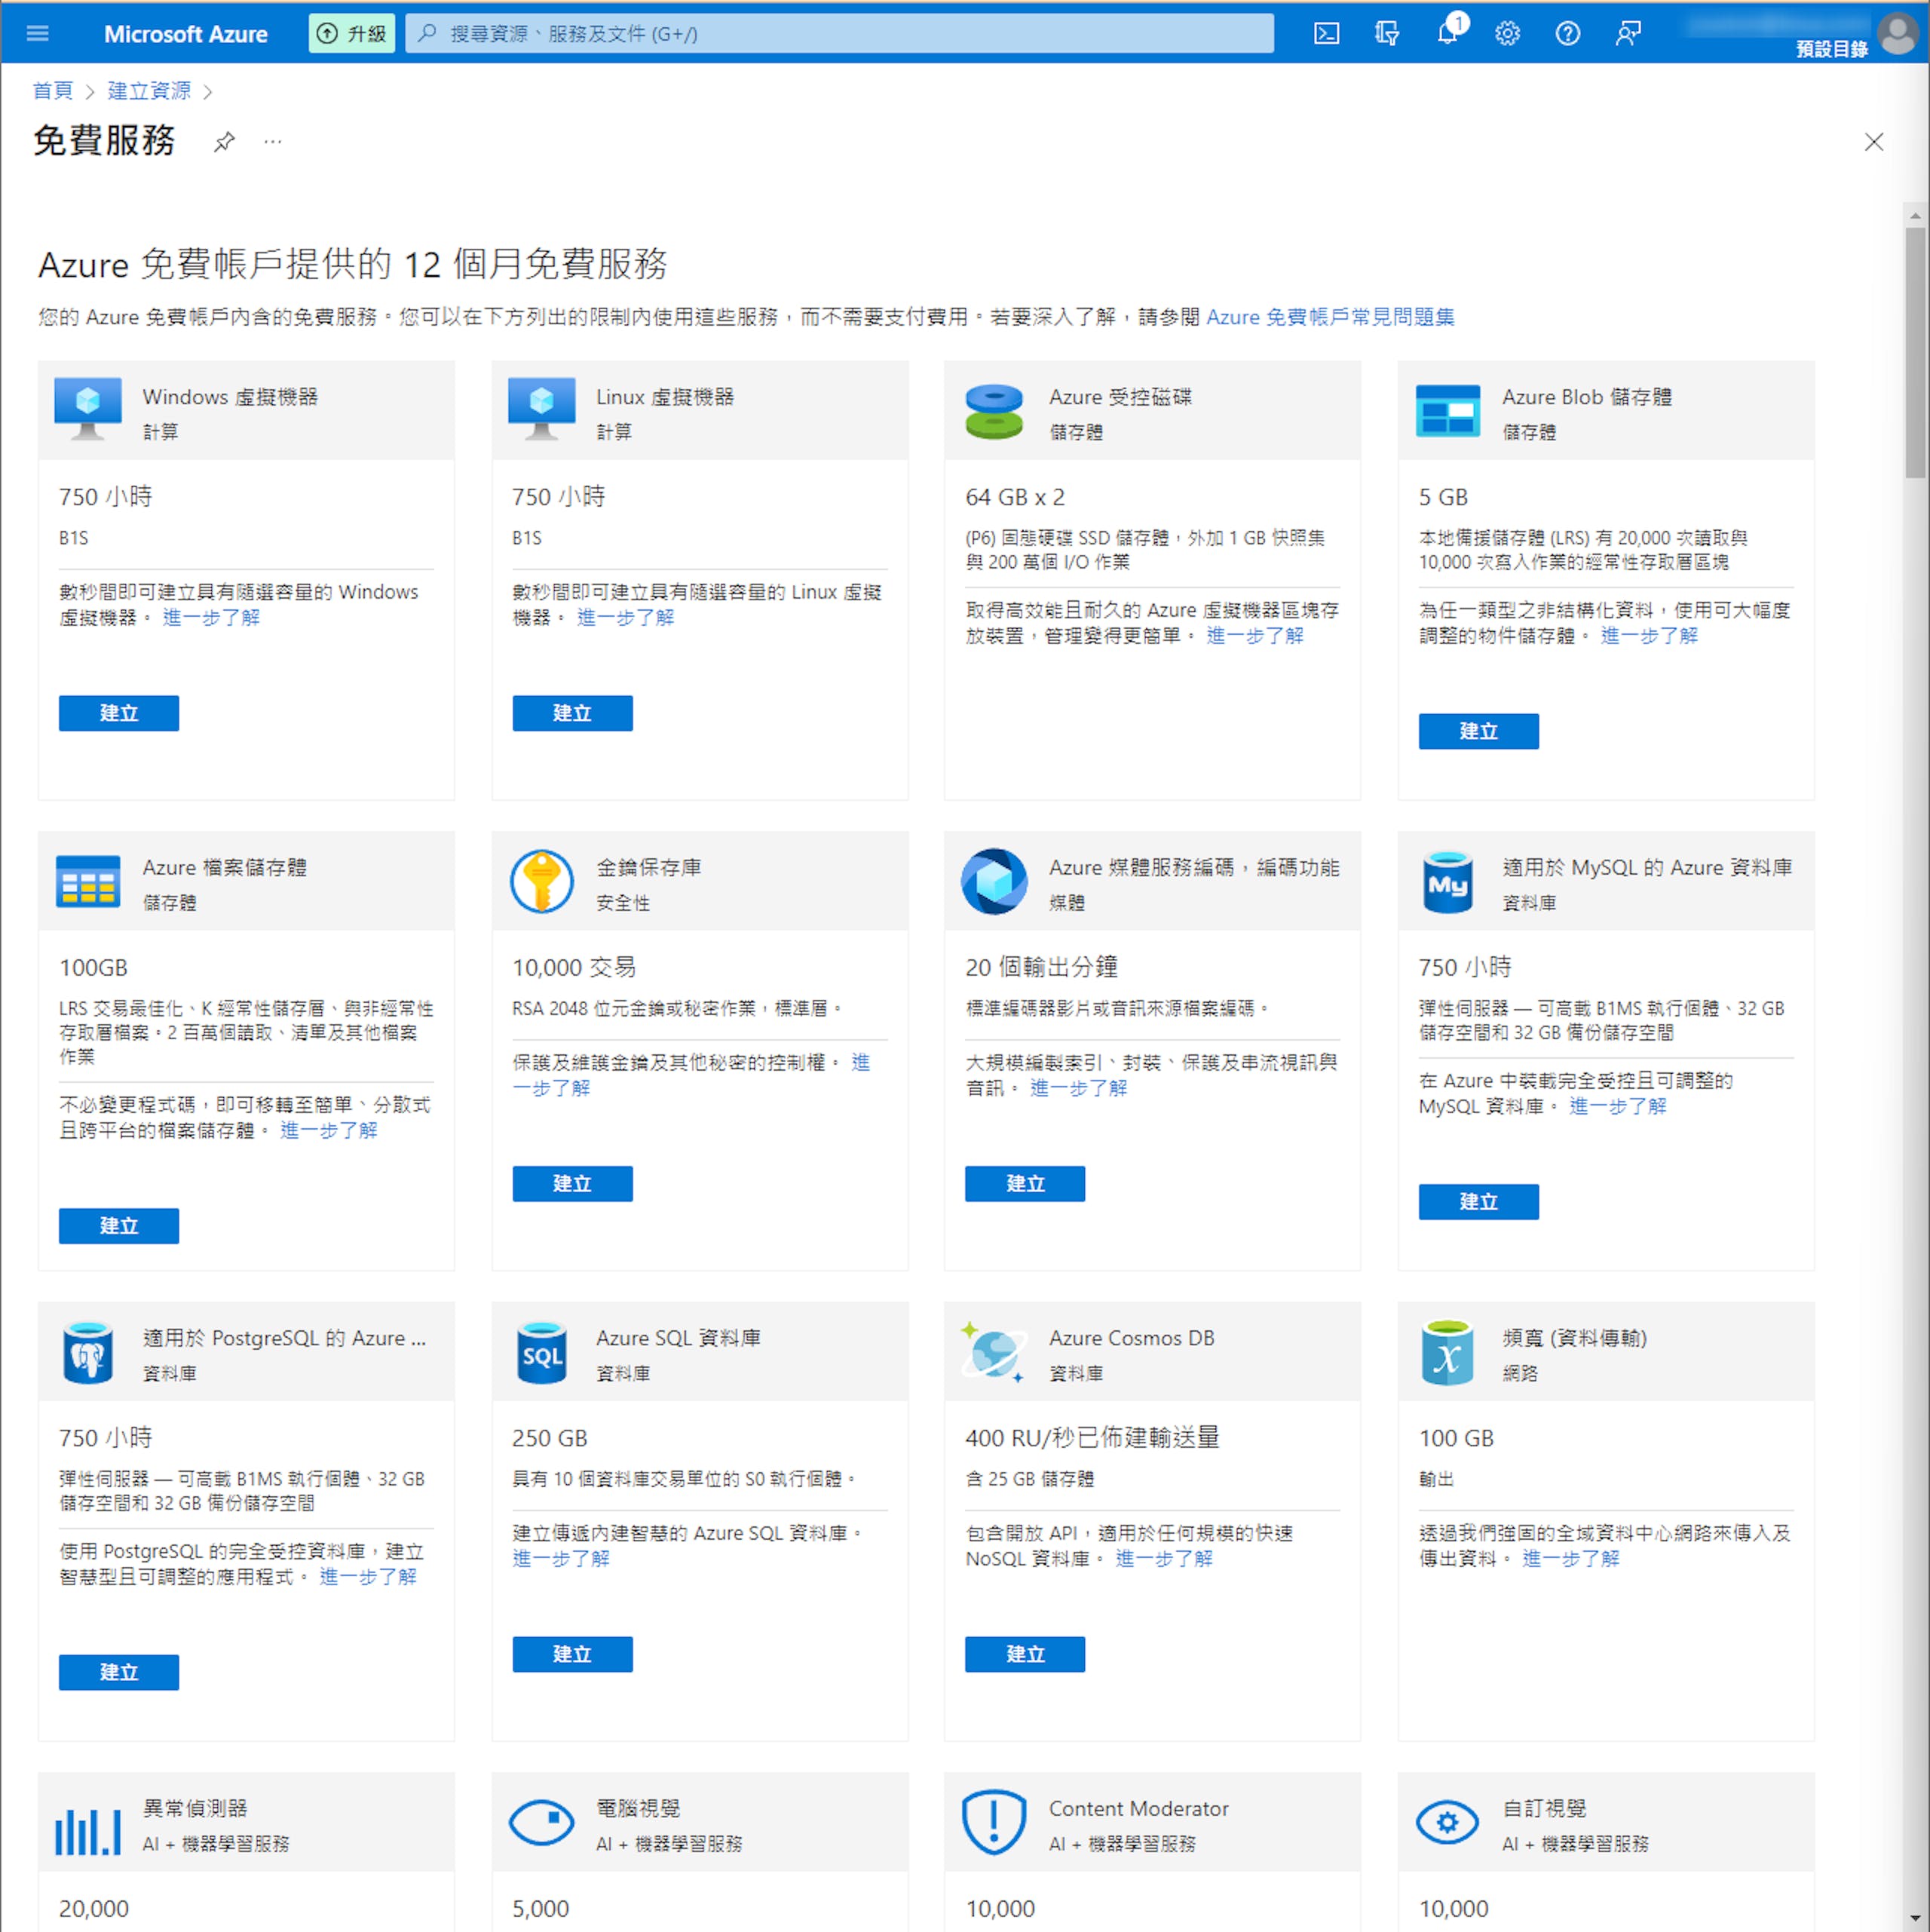The image size is (1930, 1932).
Task: Open Azure 免費帳戶常見問題集 link
Action: tap(1330, 317)
